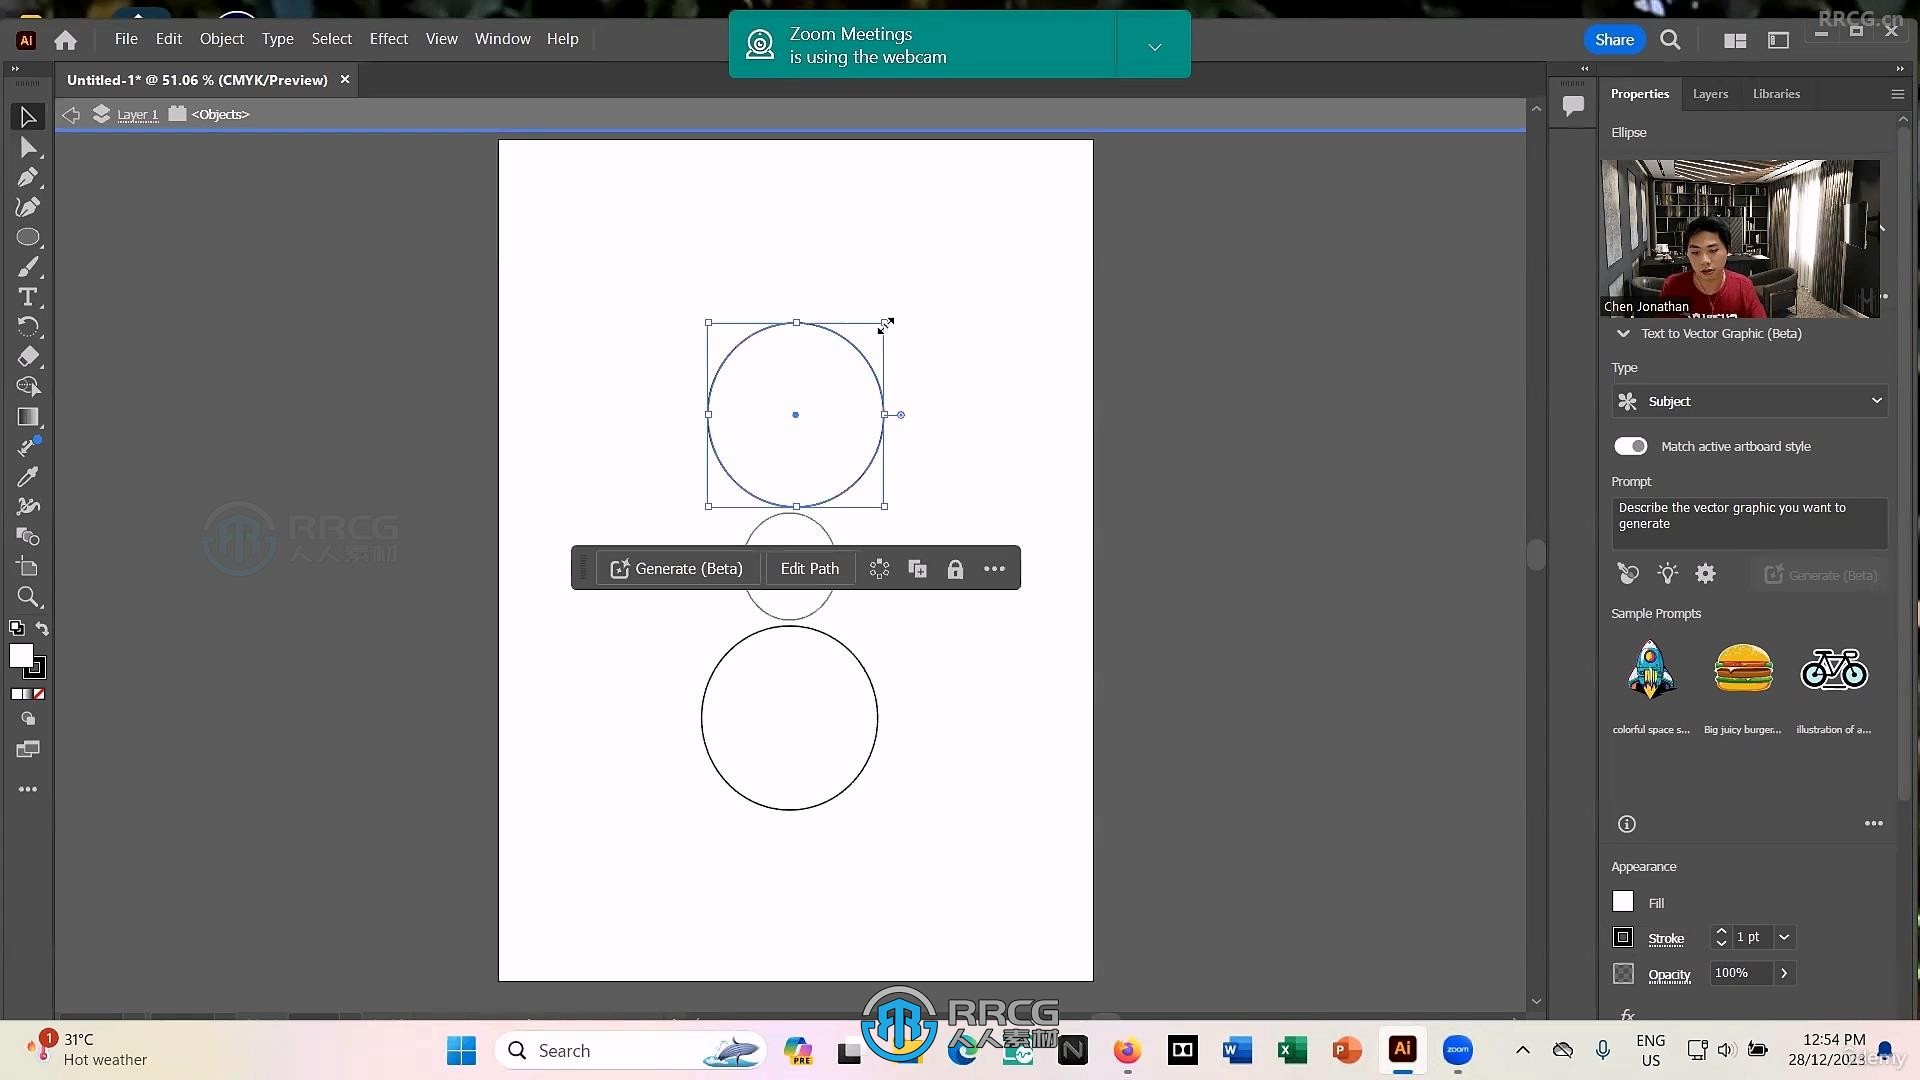Toggle Match active artboard style

tap(1631, 446)
